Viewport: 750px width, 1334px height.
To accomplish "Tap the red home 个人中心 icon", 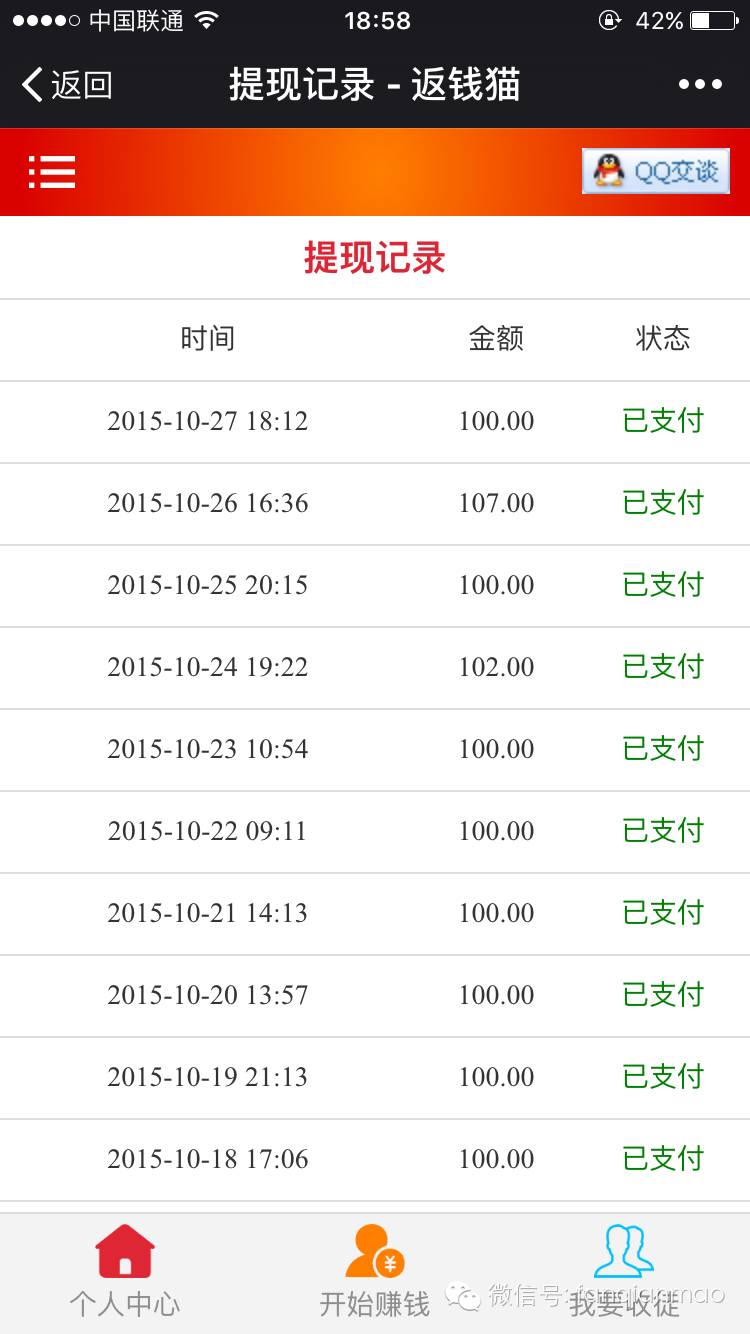I will (125, 1251).
